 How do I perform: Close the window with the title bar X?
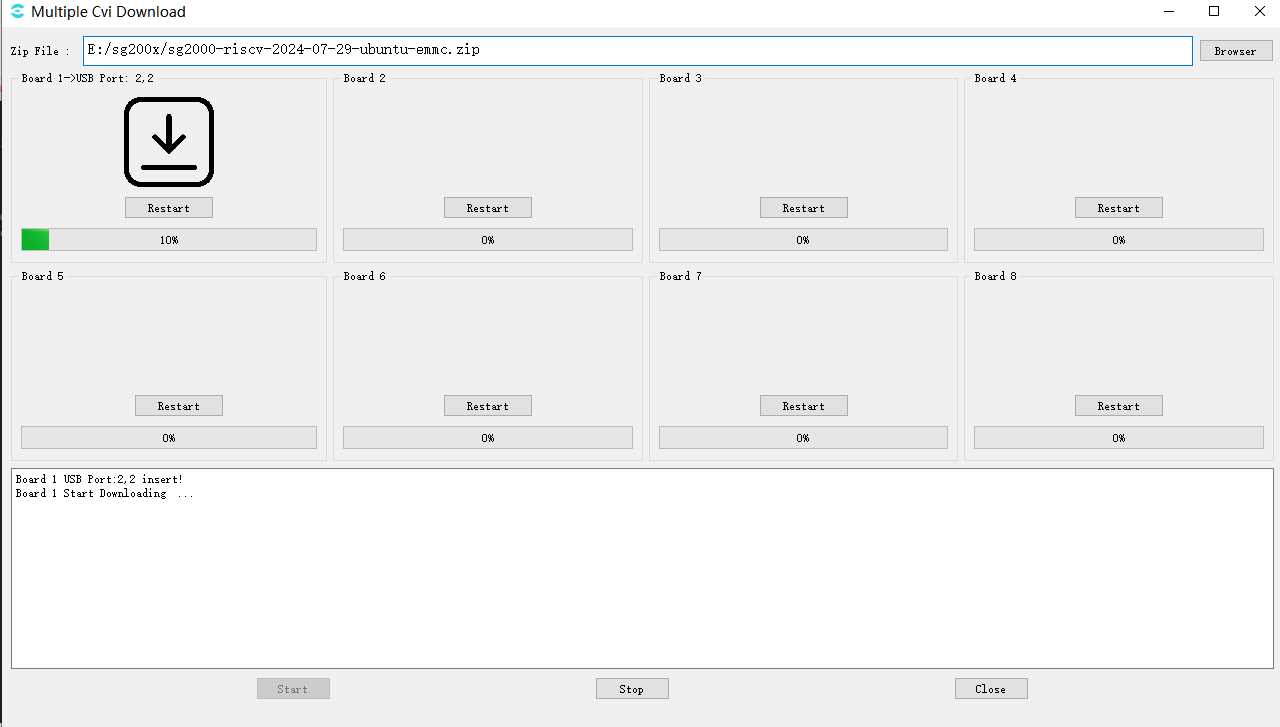pos(1260,12)
